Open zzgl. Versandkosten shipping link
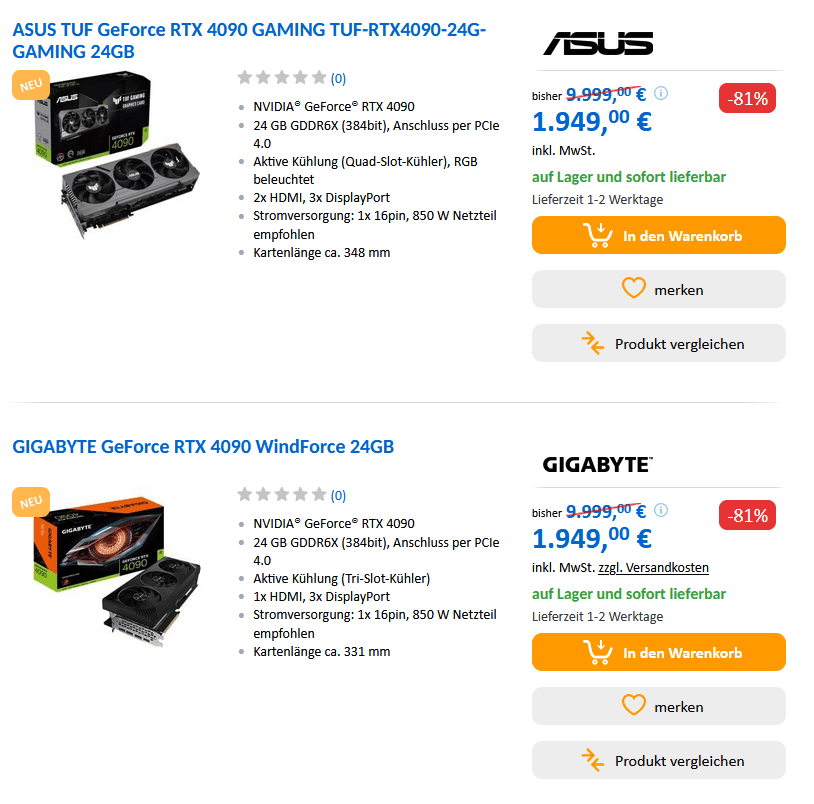The width and height of the screenshot is (814, 804). pos(653,567)
